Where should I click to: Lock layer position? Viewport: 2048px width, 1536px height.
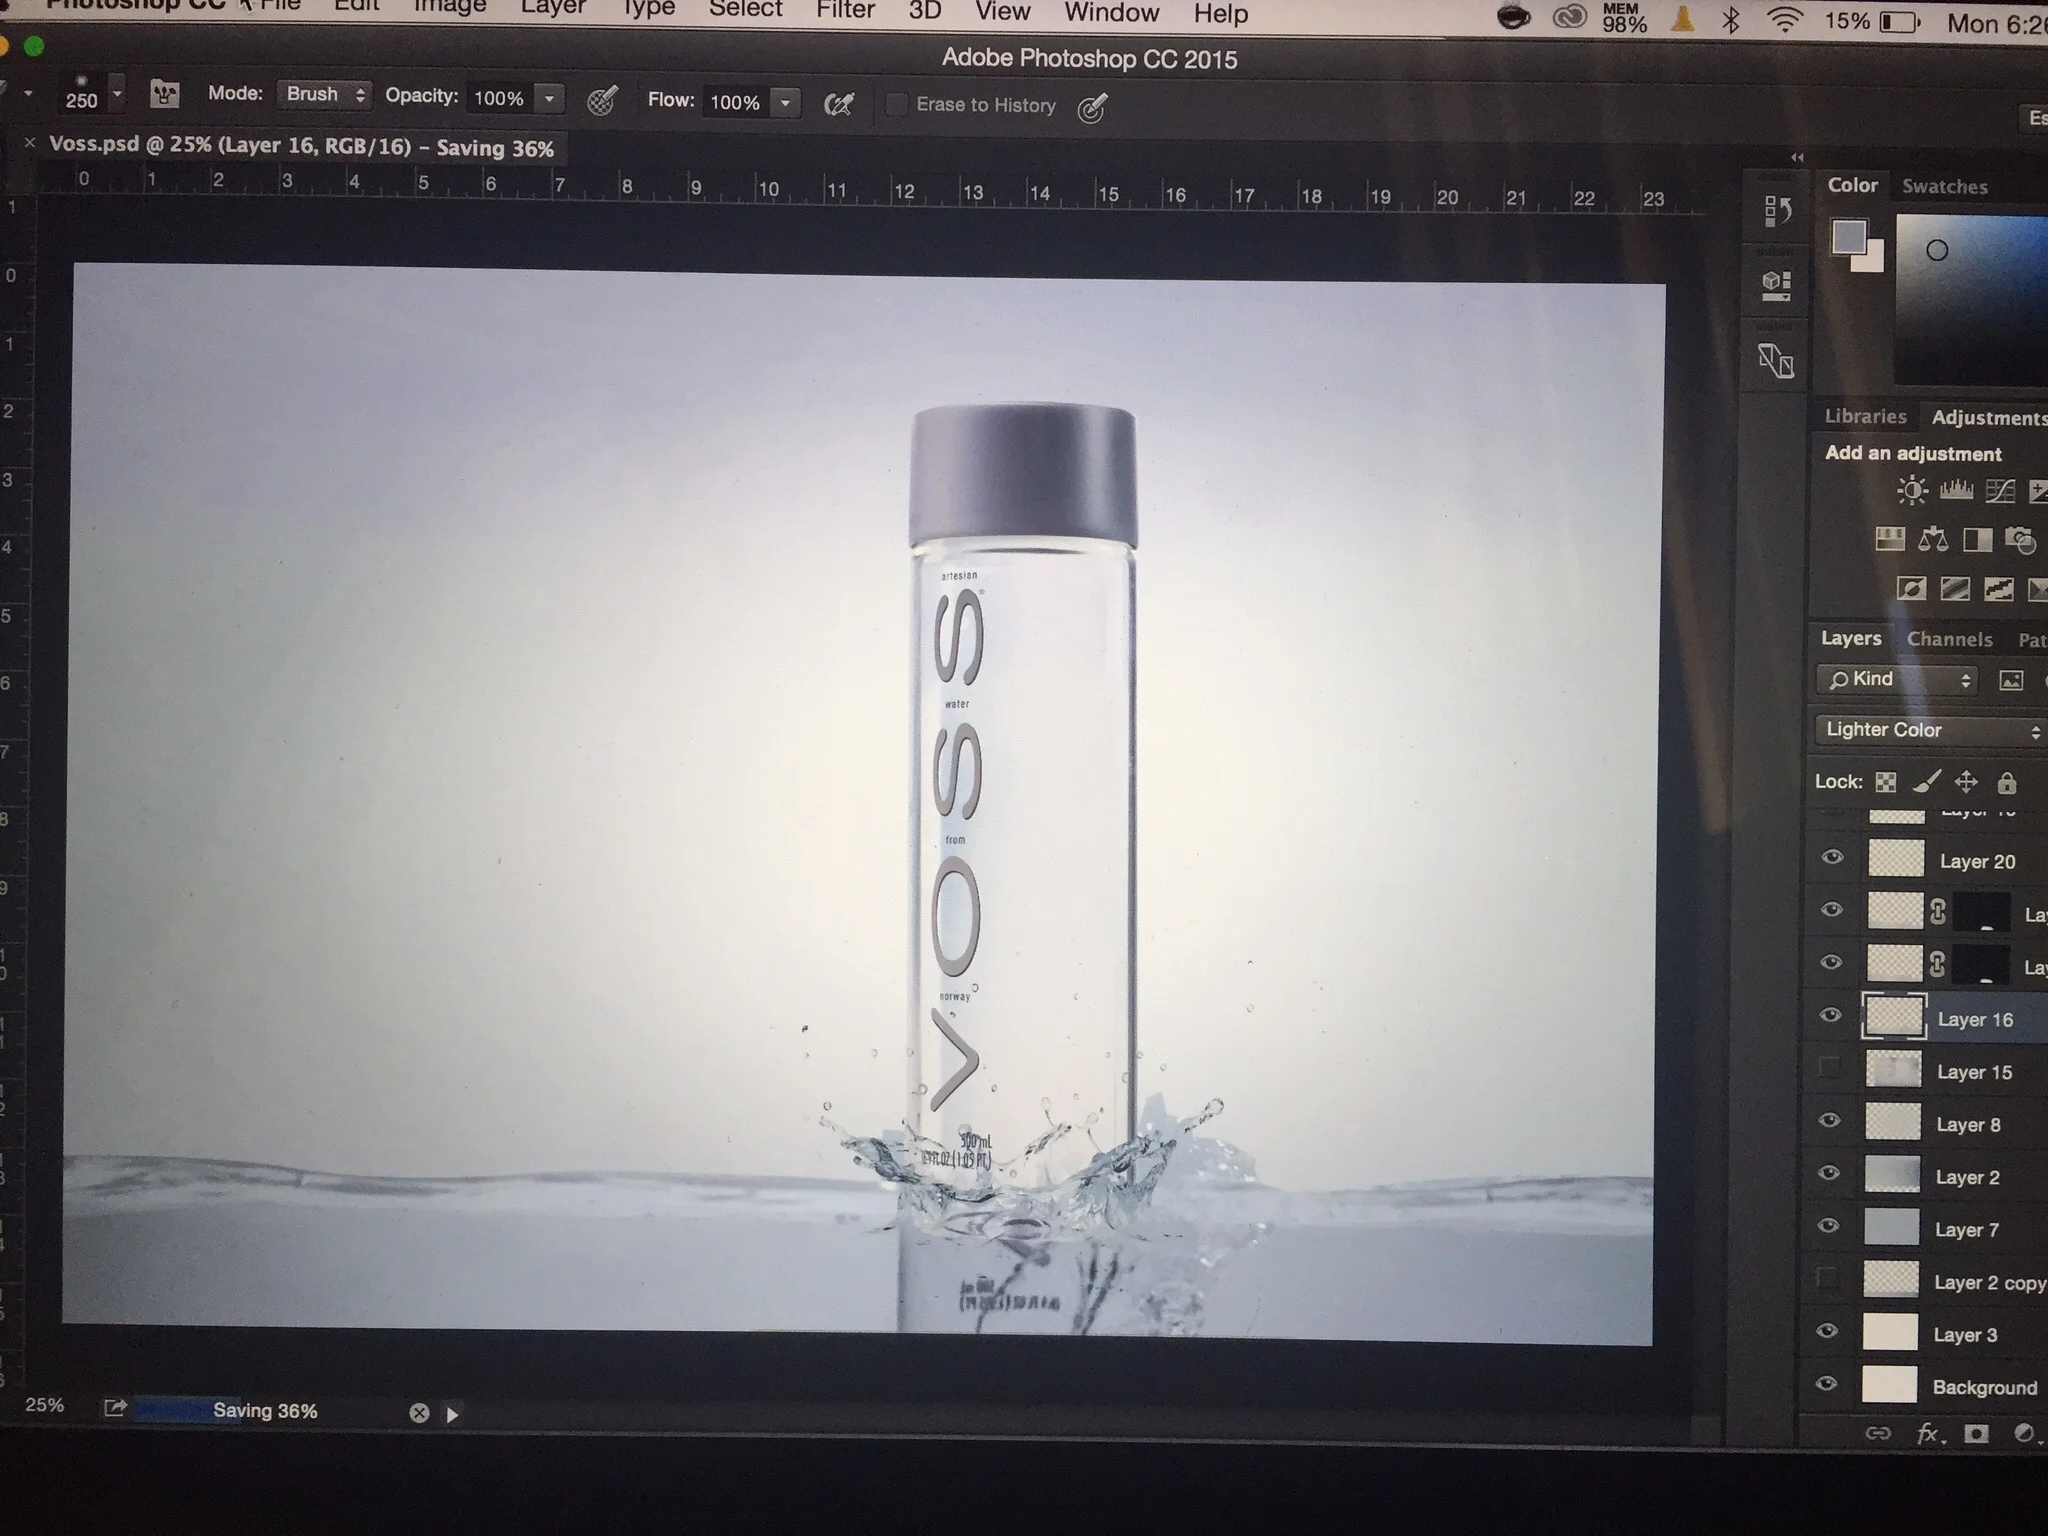(1966, 782)
